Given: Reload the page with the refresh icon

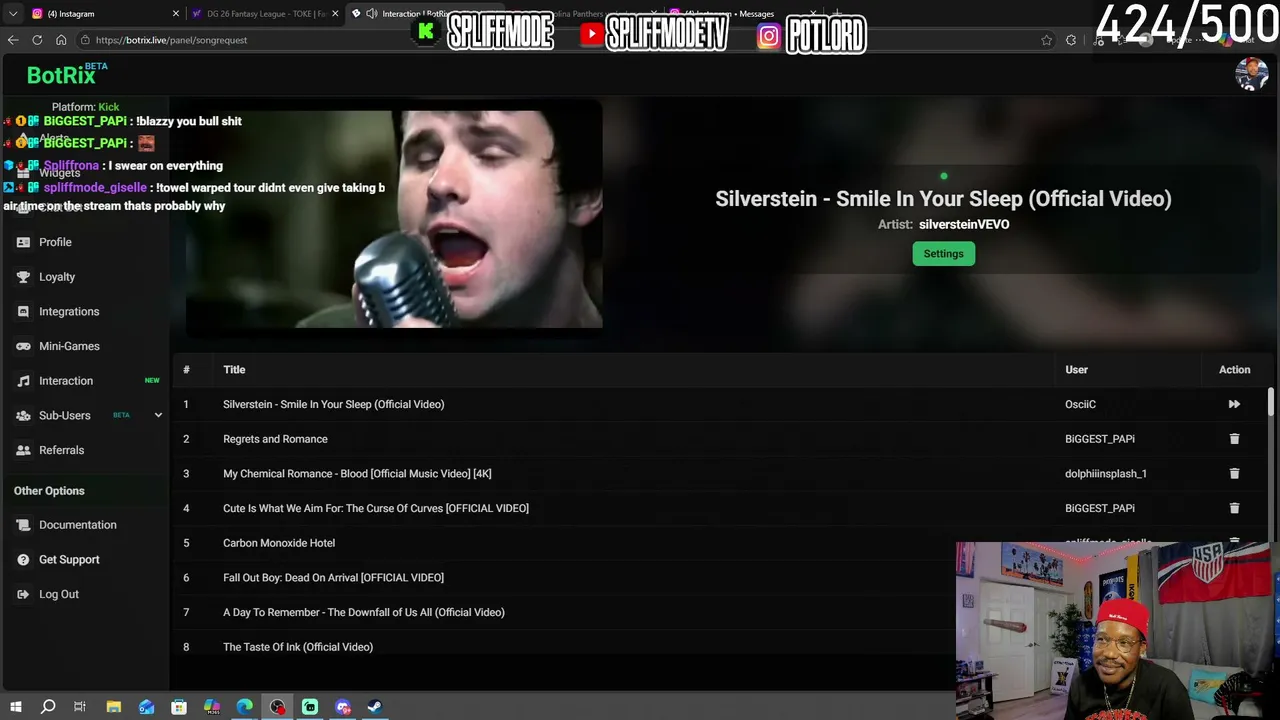Looking at the screenshot, I should [x=37, y=40].
